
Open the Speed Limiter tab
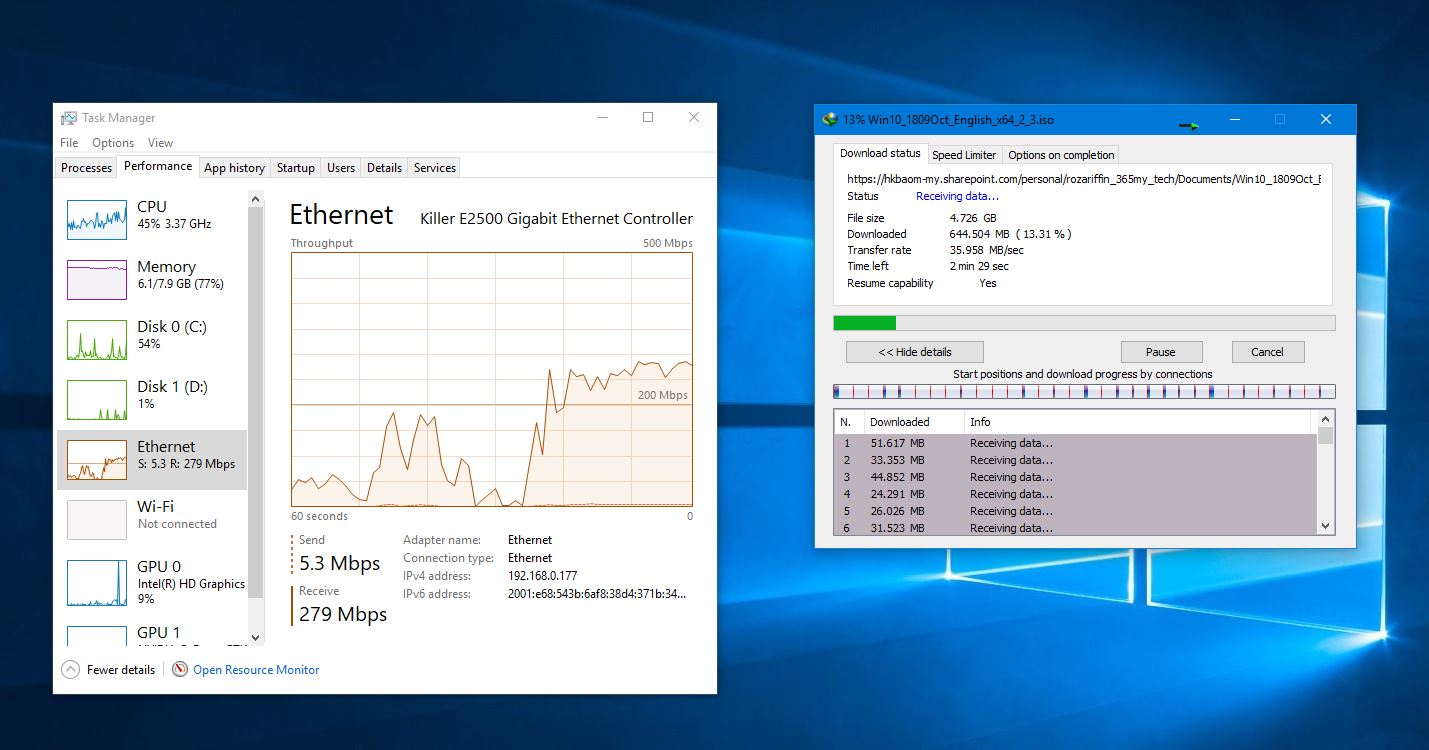point(964,155)
